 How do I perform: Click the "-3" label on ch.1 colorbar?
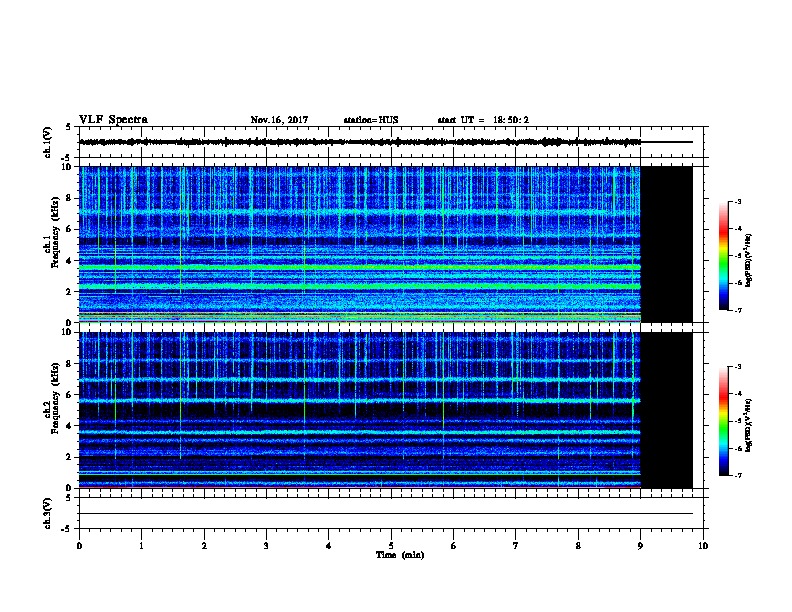coord(737,201)
